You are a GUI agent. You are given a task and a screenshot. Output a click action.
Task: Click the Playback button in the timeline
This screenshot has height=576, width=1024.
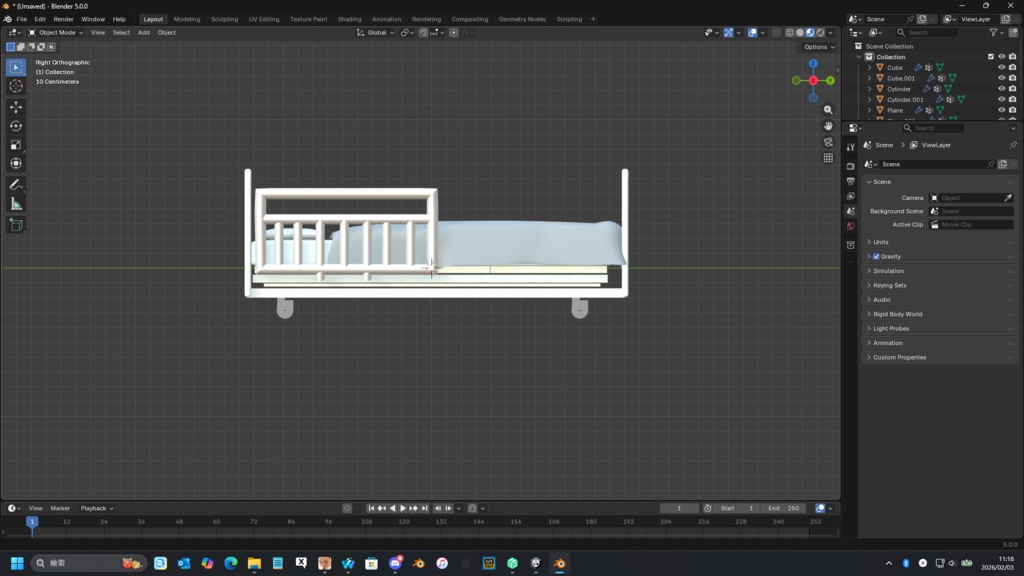click(96, 508)
